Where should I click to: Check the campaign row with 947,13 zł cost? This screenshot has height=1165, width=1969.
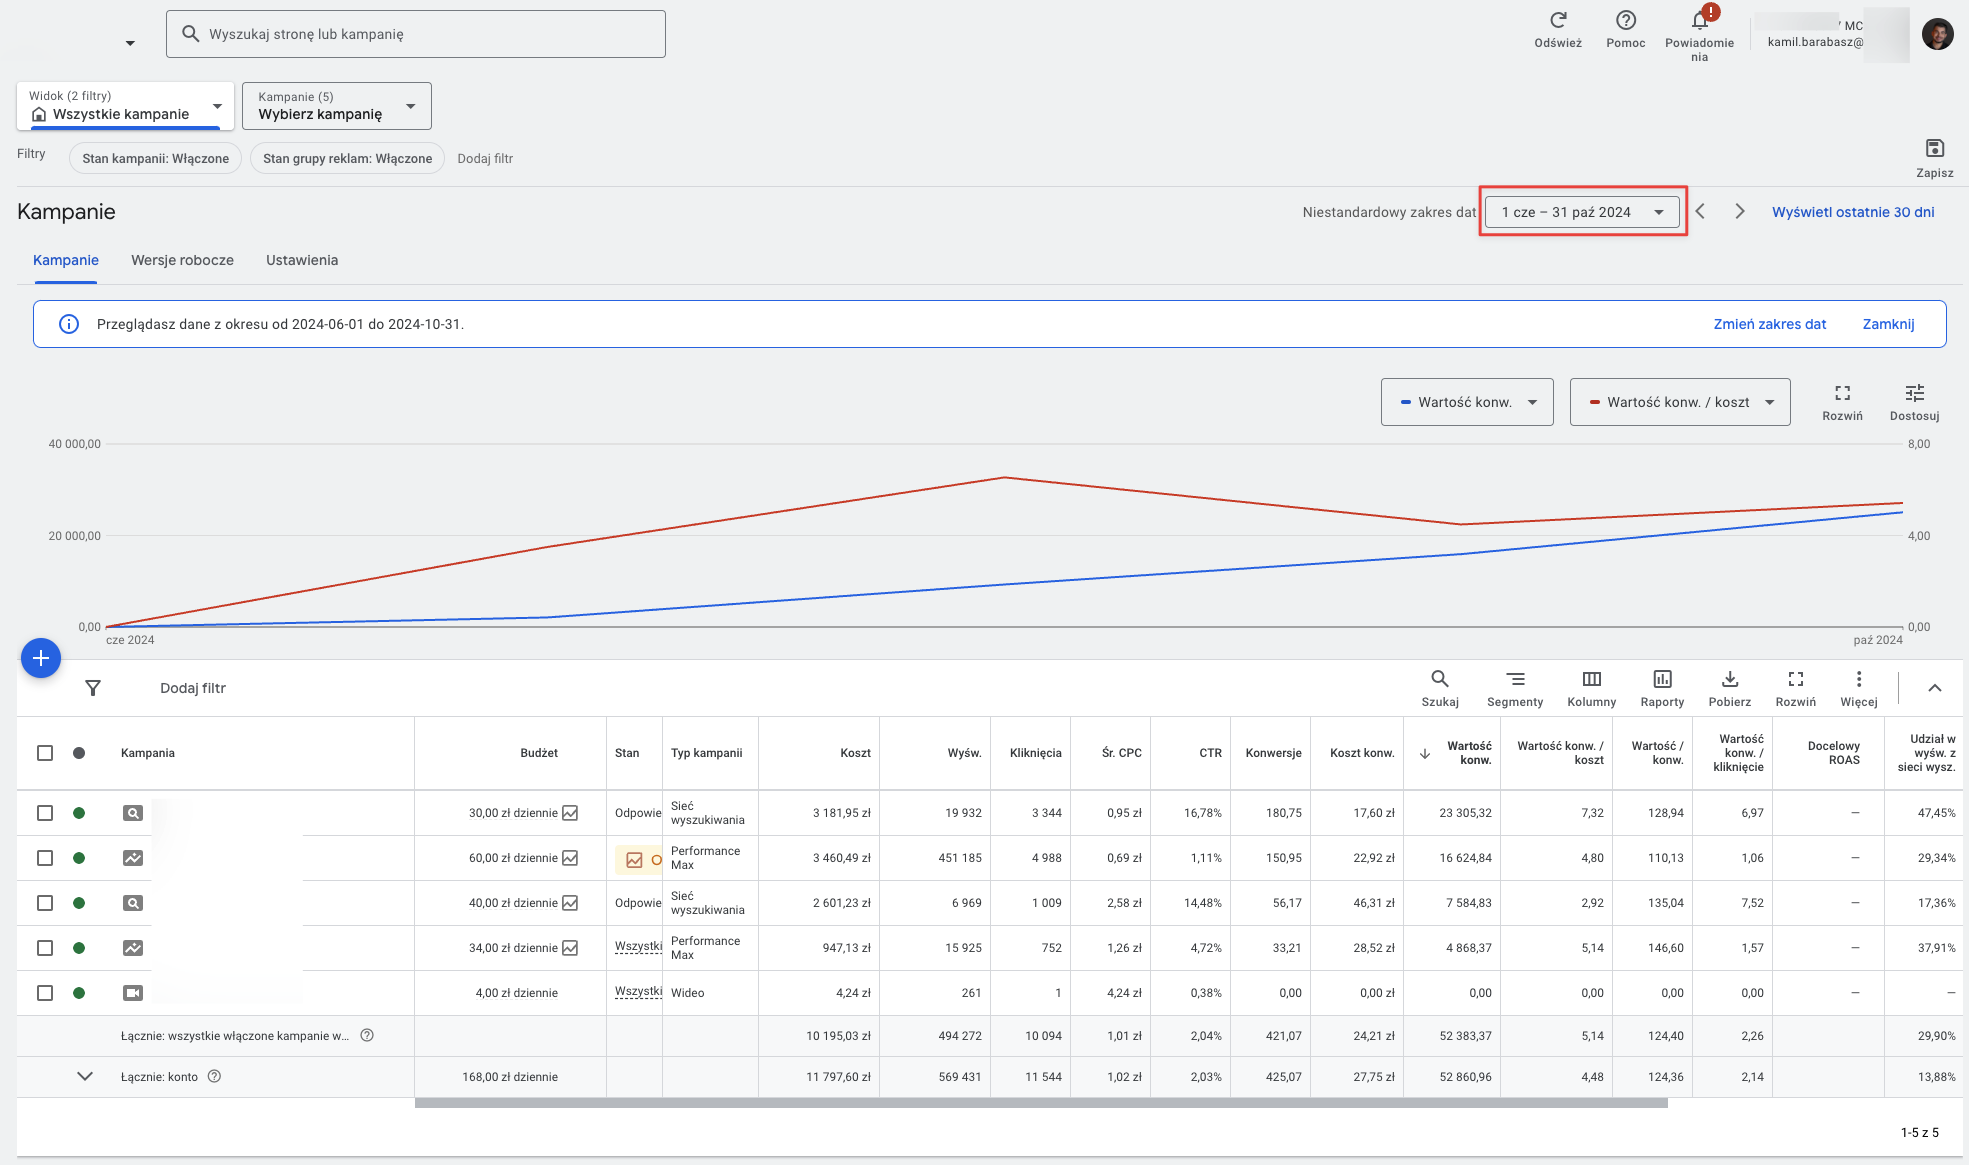click(x=45, y=948)
